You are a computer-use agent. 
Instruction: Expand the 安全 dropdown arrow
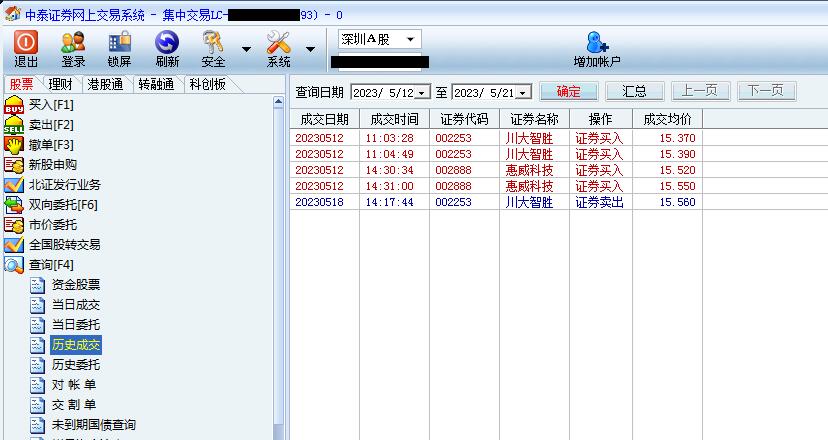click(246, 49)
